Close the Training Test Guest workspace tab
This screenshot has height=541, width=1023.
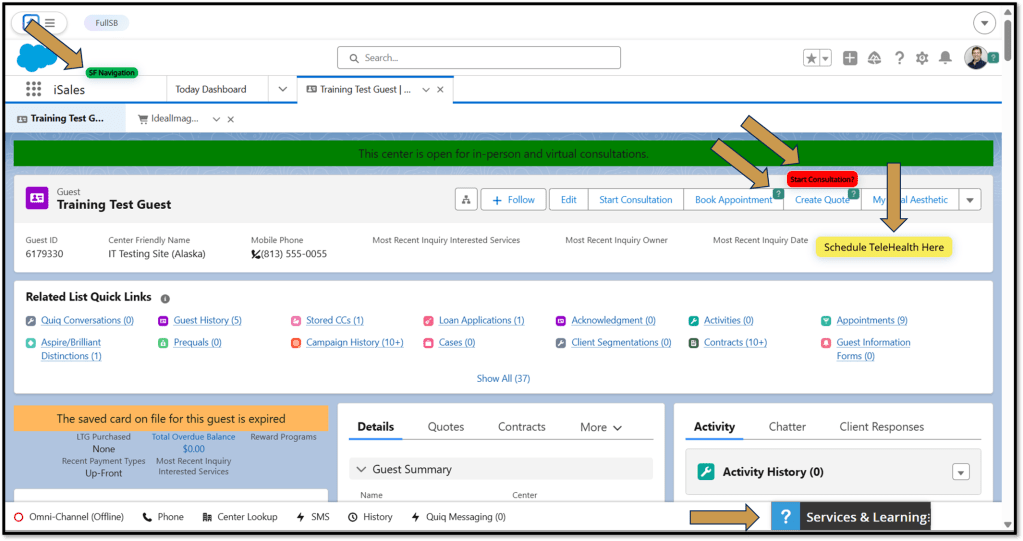click(x=441, y=90)
